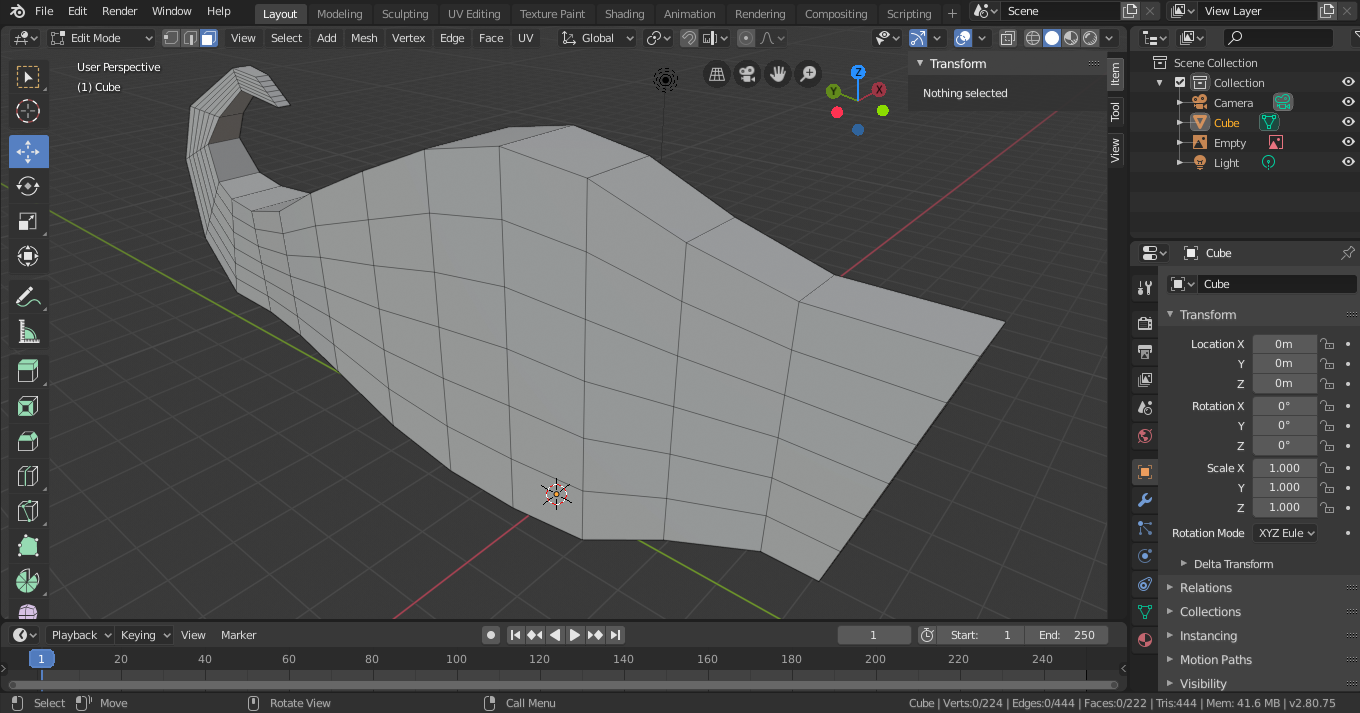Image resolution: width=1360 pixels, height=713 pixels.
Task: Open the Rotation Mode XYZ Euler dropdown
Action: coord(1285,533)
